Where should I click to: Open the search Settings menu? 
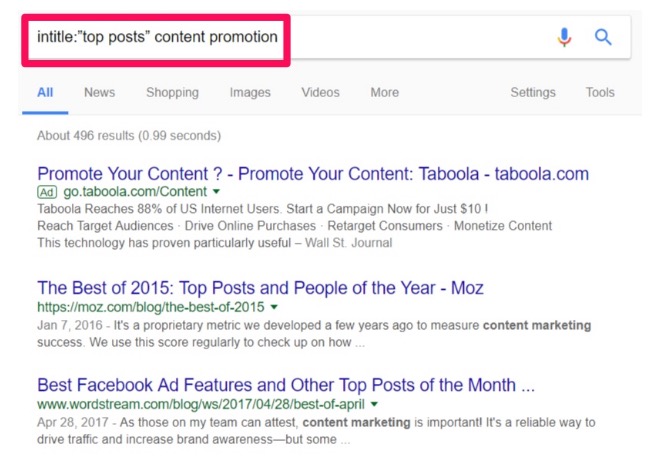(533, 92)
